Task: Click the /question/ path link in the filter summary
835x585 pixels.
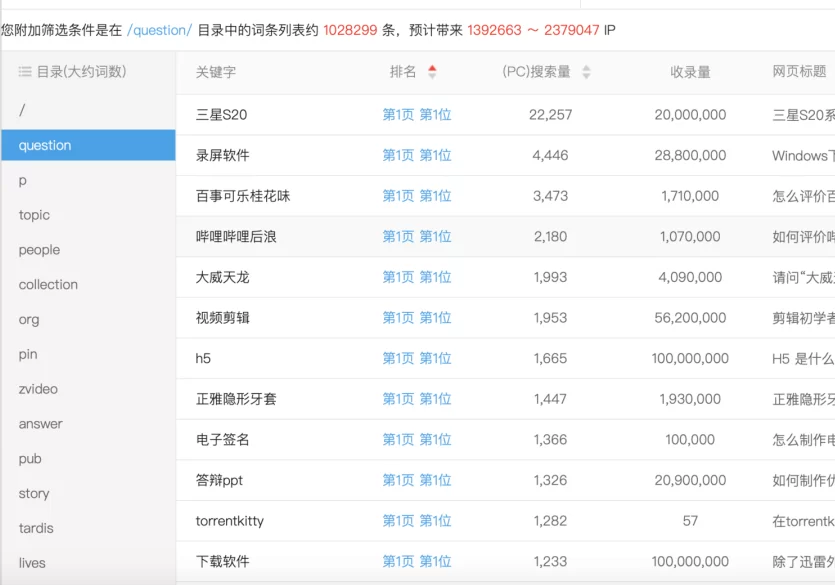Action: [159, 30]
